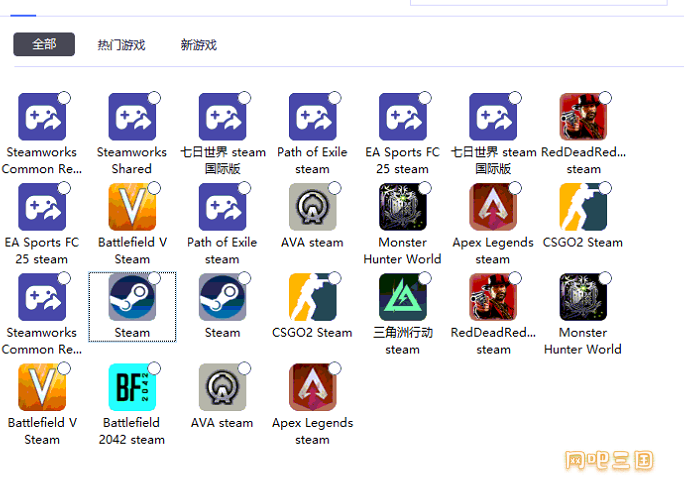Click Steamworks Common Re... icon beside outlined Steam
The height and width of the screenshot is (485, 684).
tap(42, 297)
